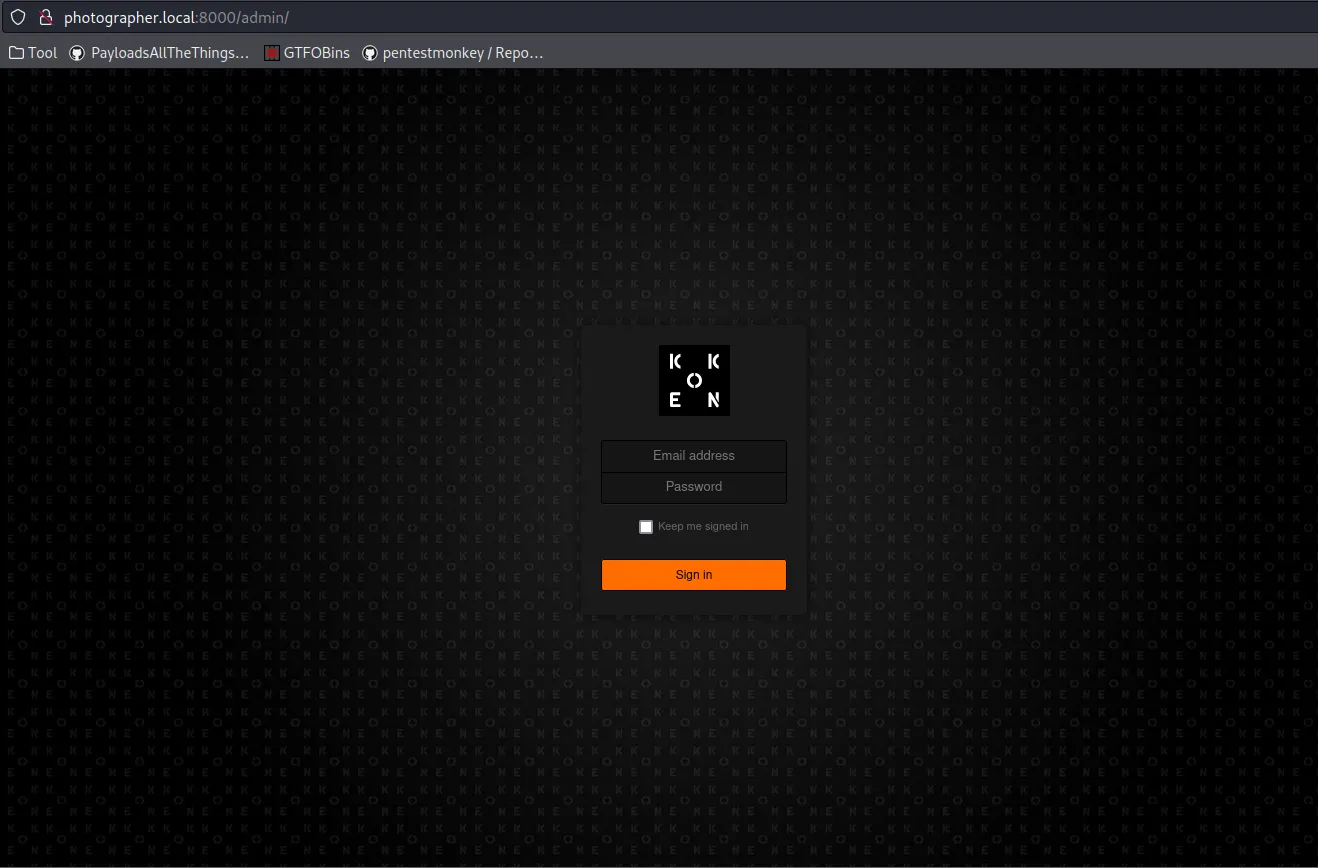Click the "Keep me signed in" label text
The image size is (1318, 868).
click(x=703, y=527)
